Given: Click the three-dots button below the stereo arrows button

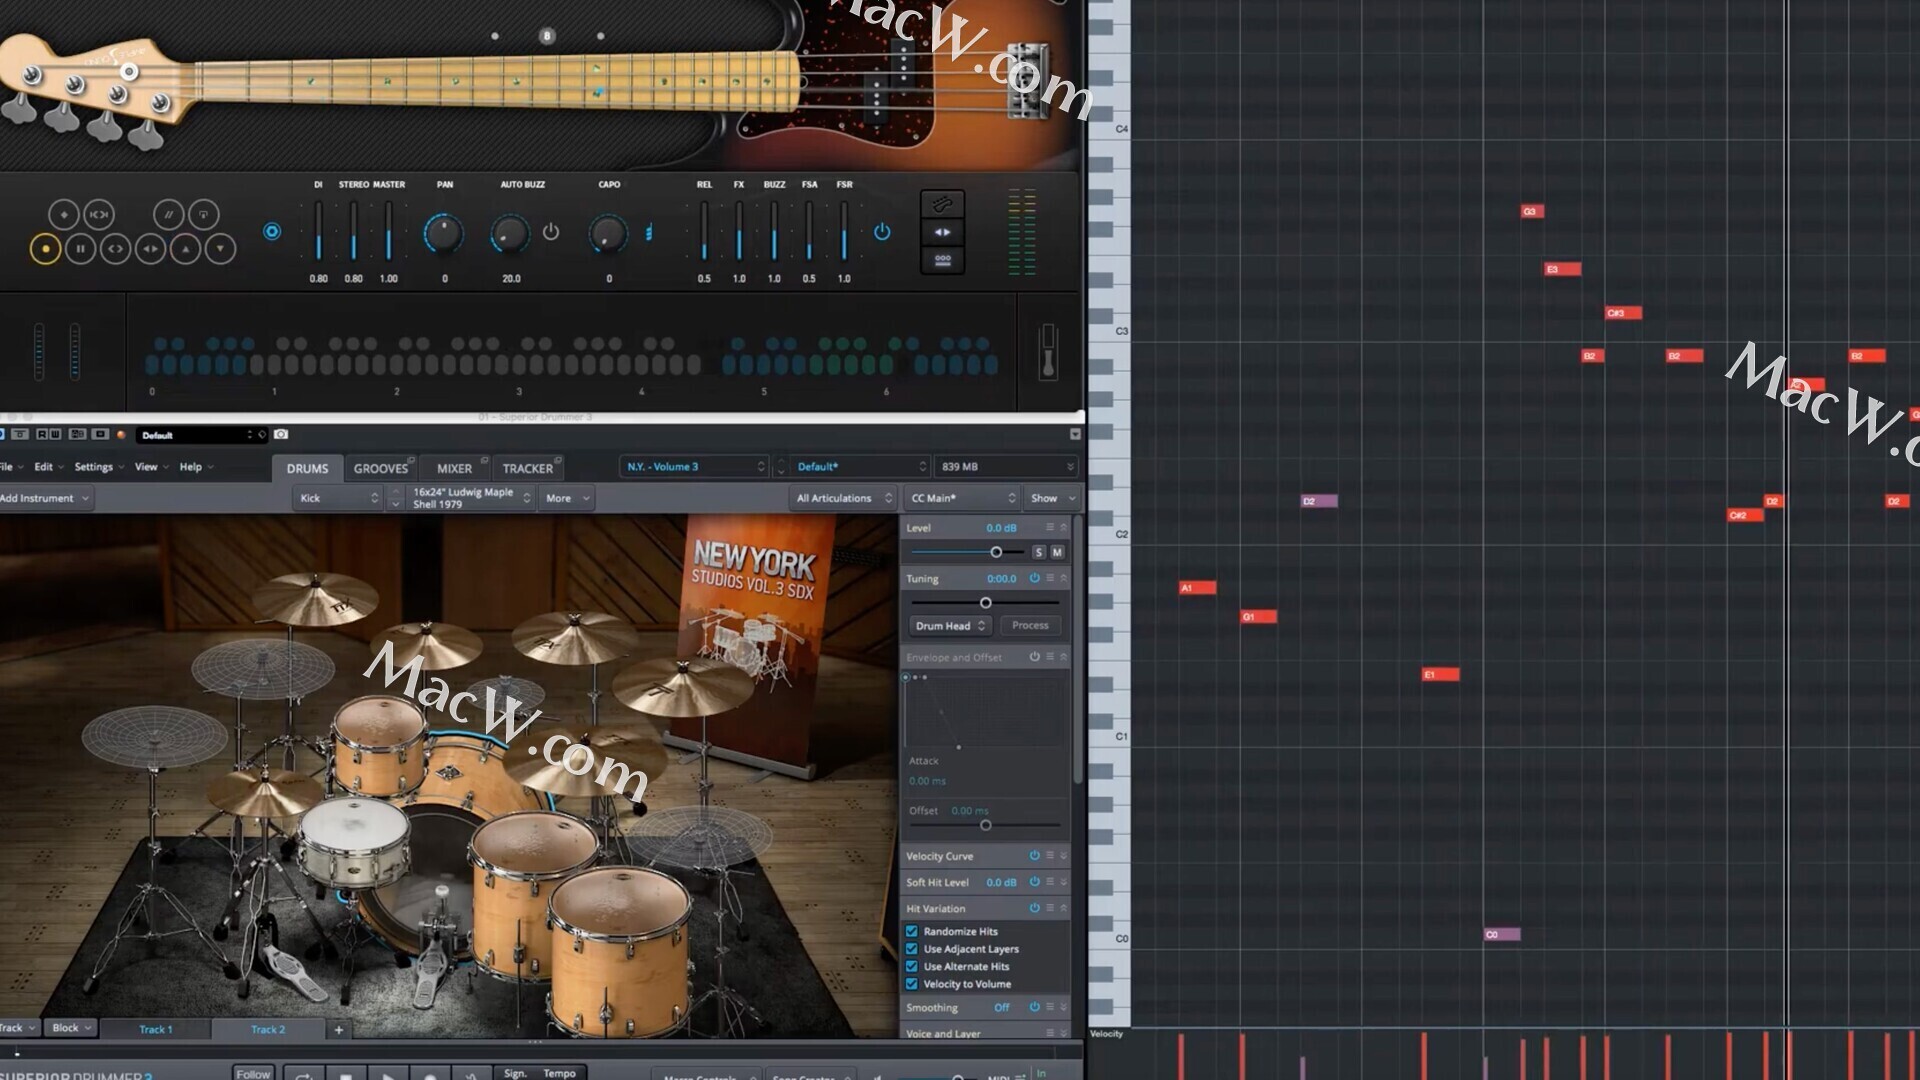Looking at the screenshot, I should point(942,260).
